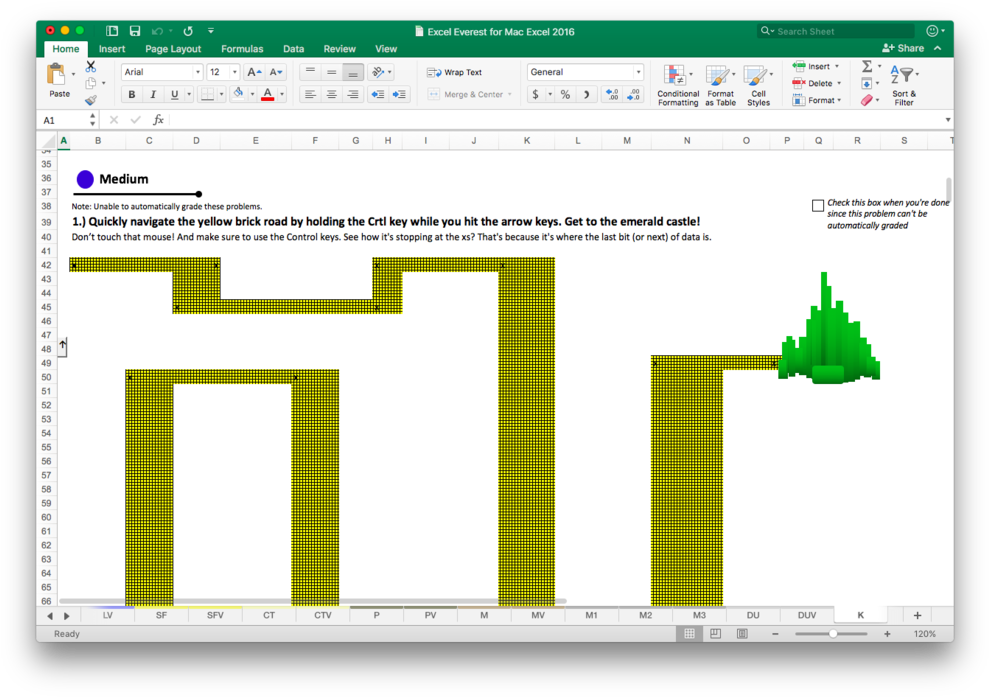Image resolution: width=989 pixels, height=697 pixels.
Task: Switch to the CTV sheet tab
Action: [322, 616]
